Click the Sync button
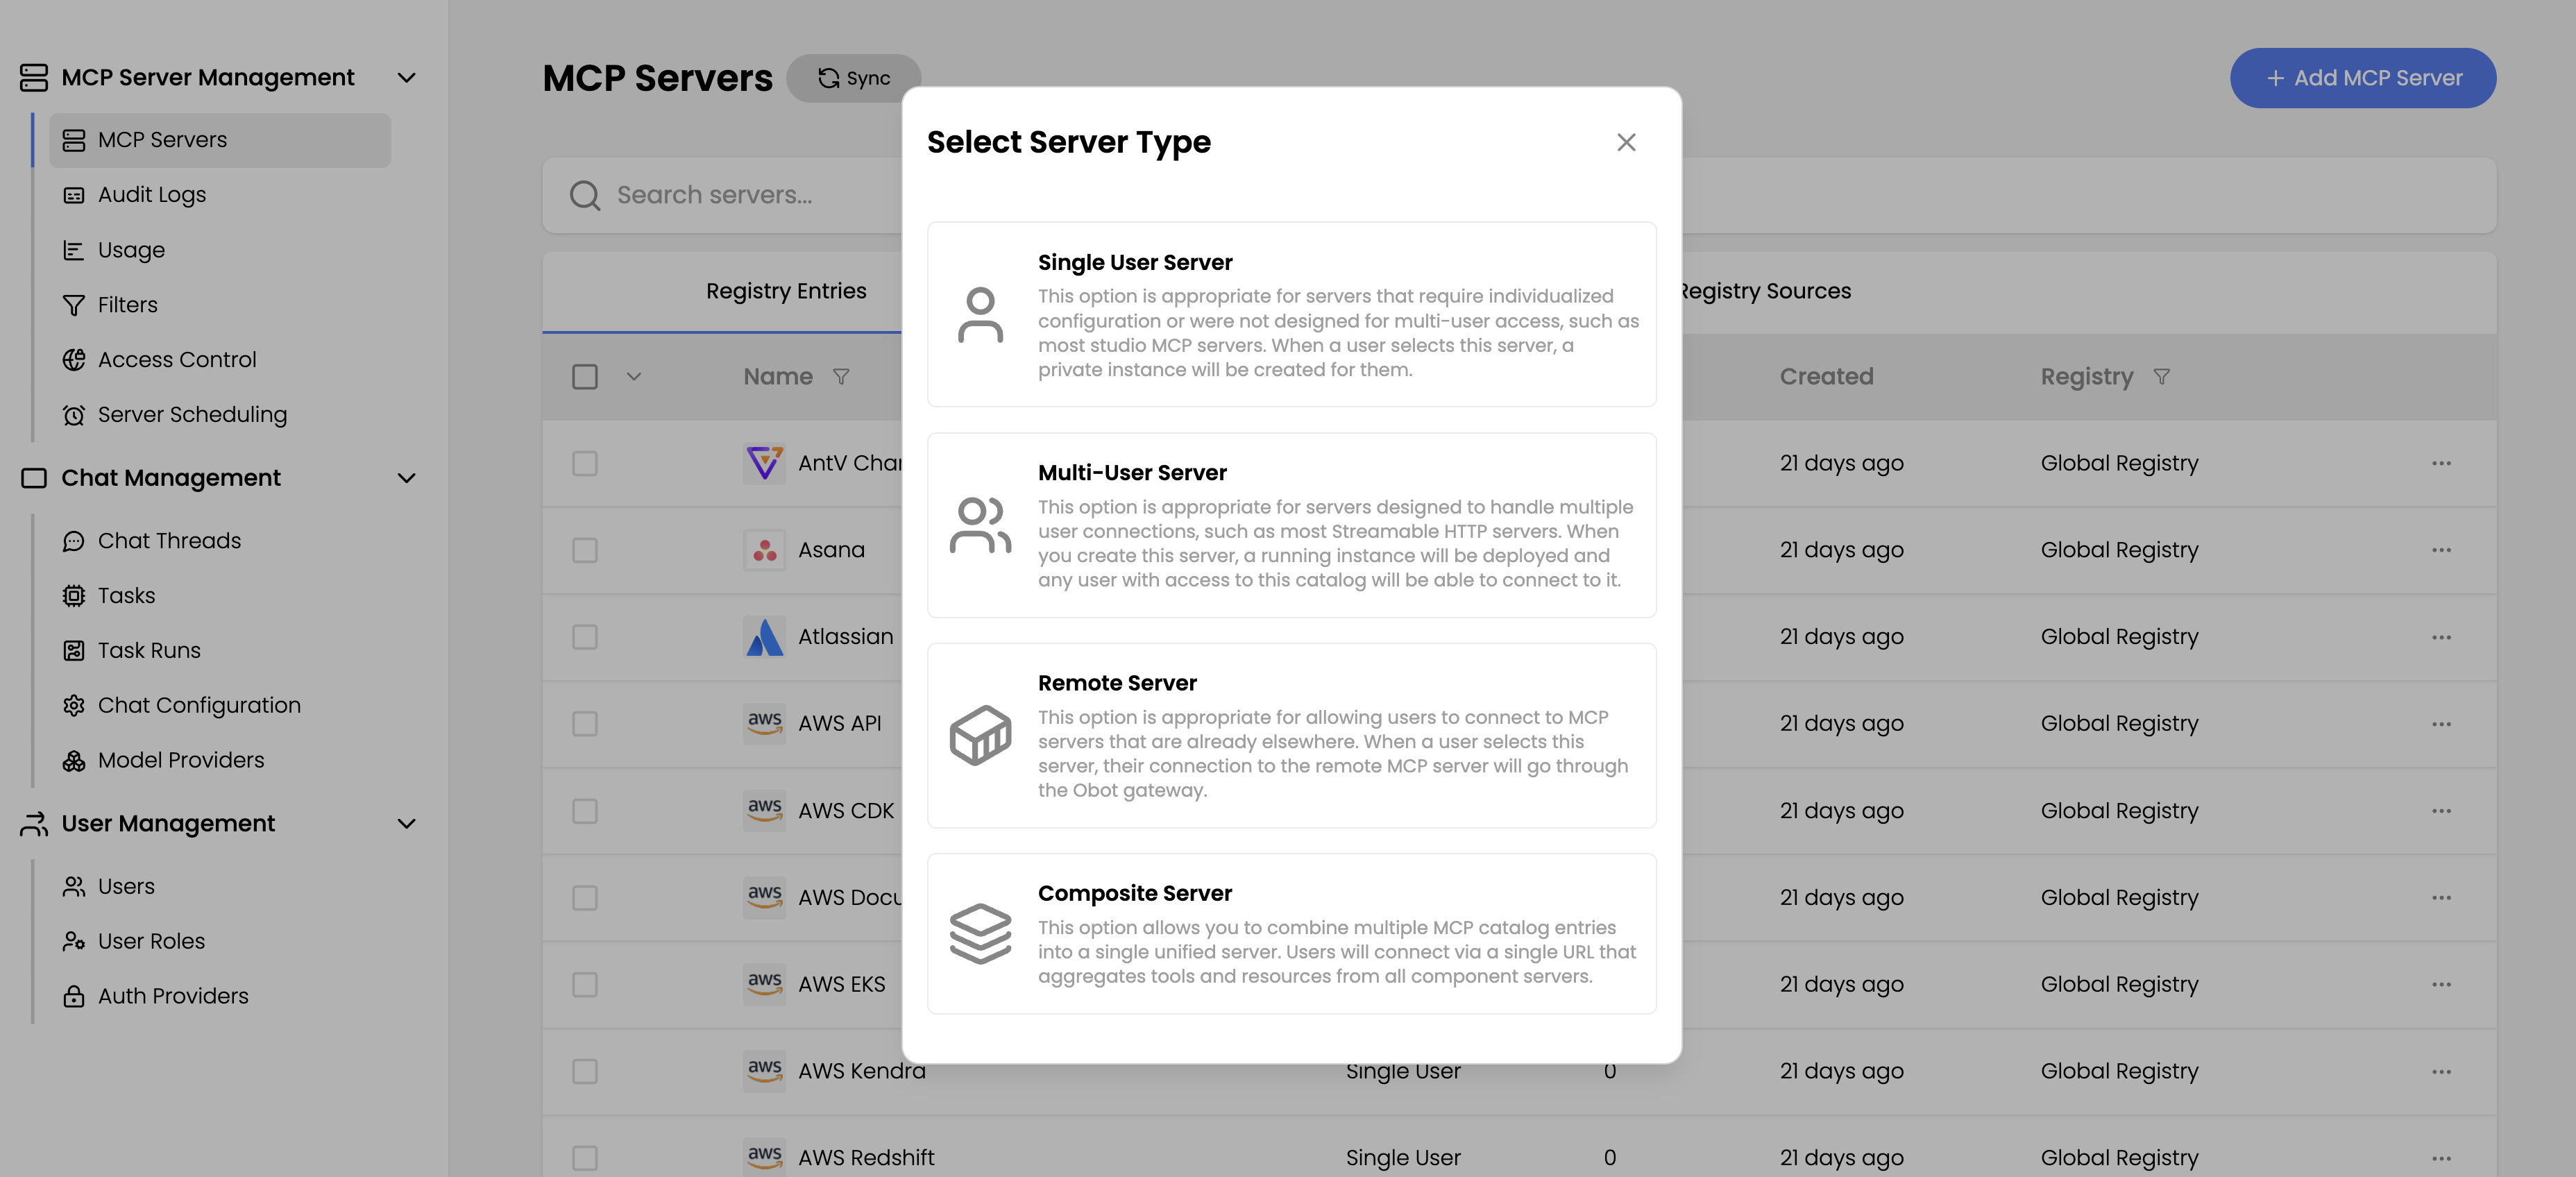The image size is (2576, 1177). pos(854,78)
